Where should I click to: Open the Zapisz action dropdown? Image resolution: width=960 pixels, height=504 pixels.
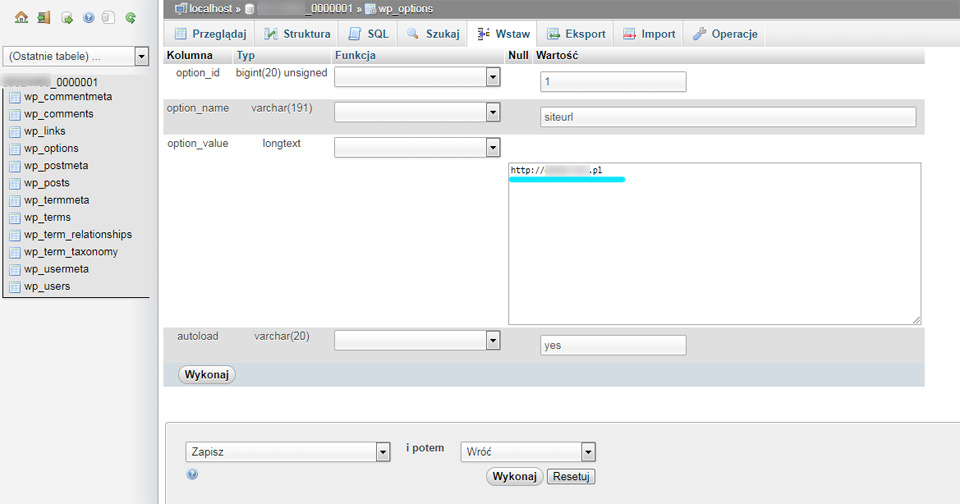tap(288, 452)
